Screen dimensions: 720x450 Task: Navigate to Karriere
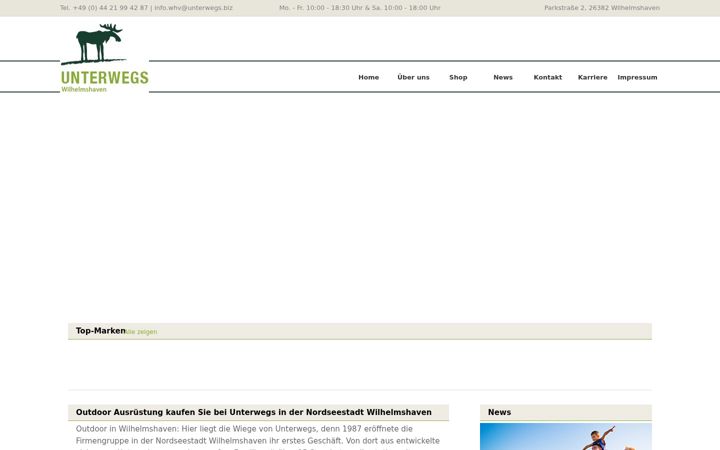point(592,77)
